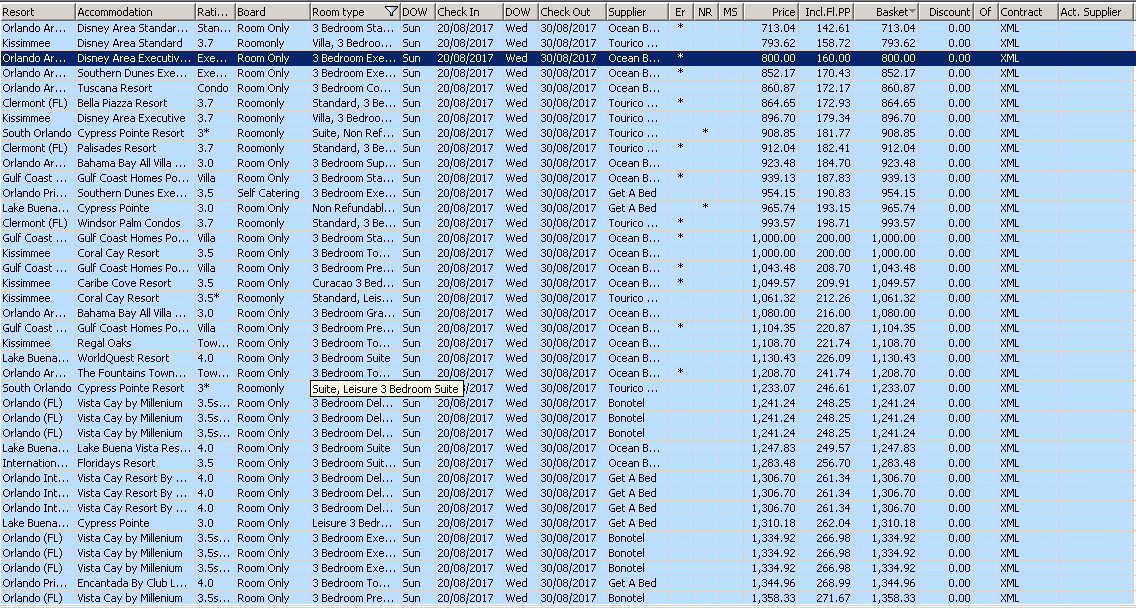Click the Orlando Pri... resort cell for Encantada
The width and height of the screenshot is (1136, 608).
point(38,583)
